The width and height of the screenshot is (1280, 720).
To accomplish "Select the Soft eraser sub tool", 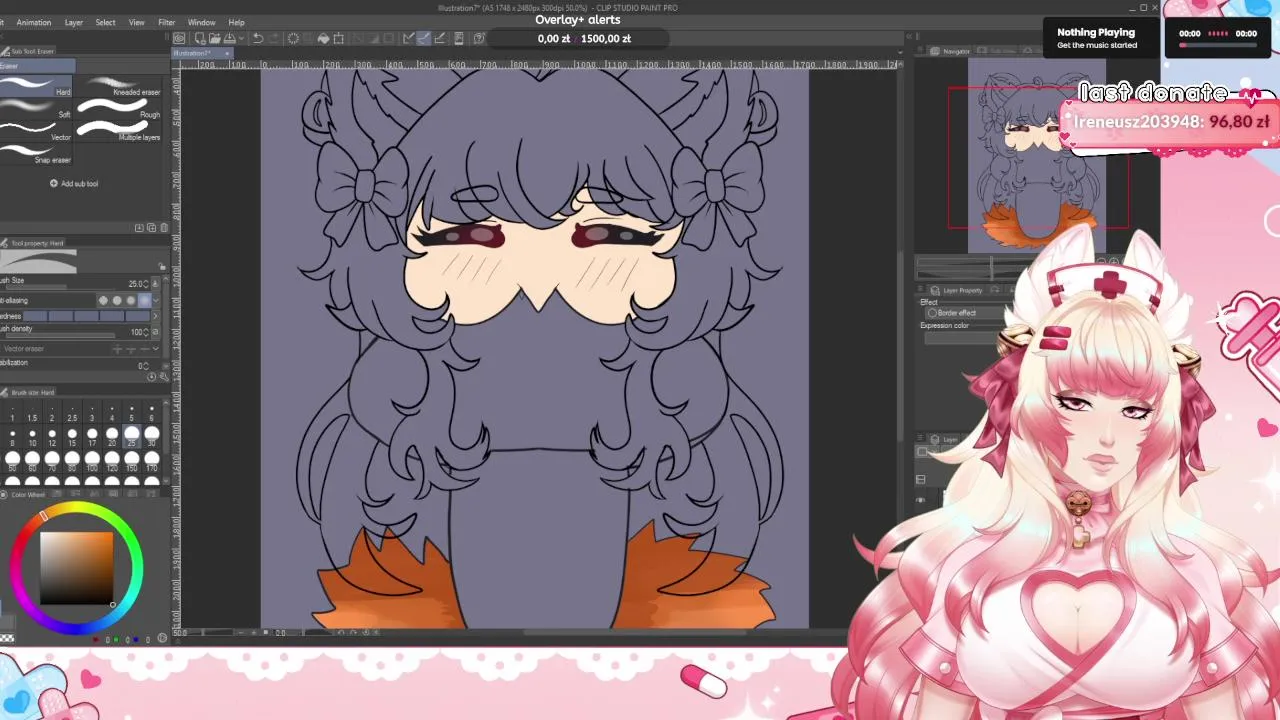I will (37, 109).
